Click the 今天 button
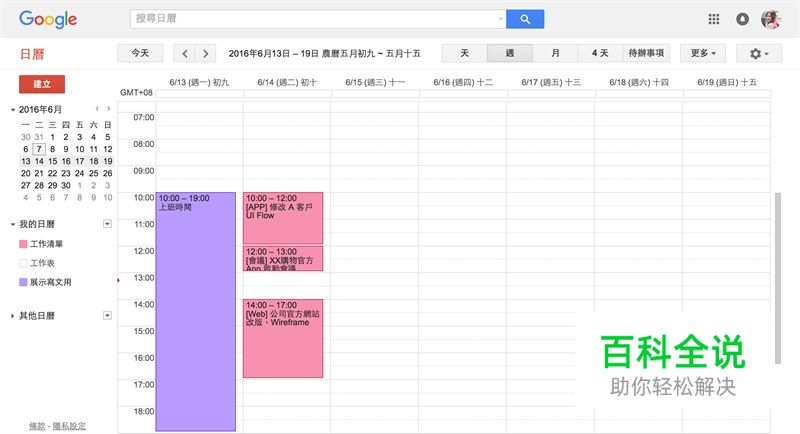800x434 pixels. coord(140,54)
